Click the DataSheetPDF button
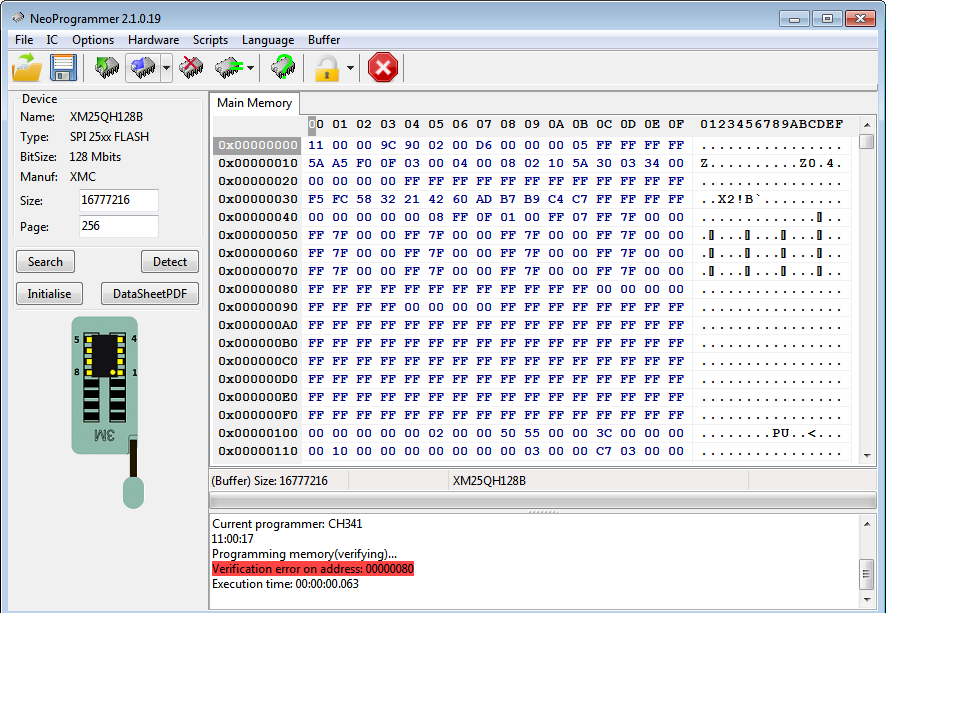 150,294
